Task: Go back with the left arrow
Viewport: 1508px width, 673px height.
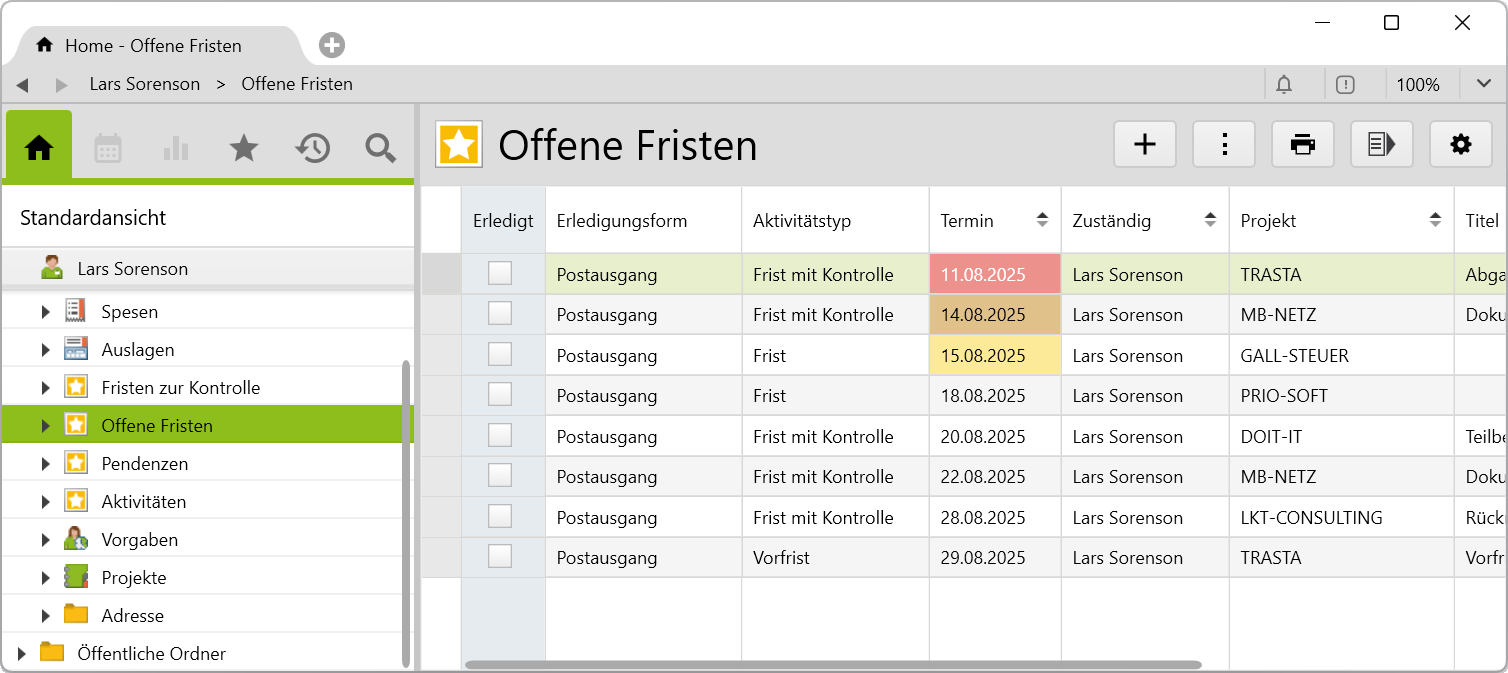Action: [22, 85]
